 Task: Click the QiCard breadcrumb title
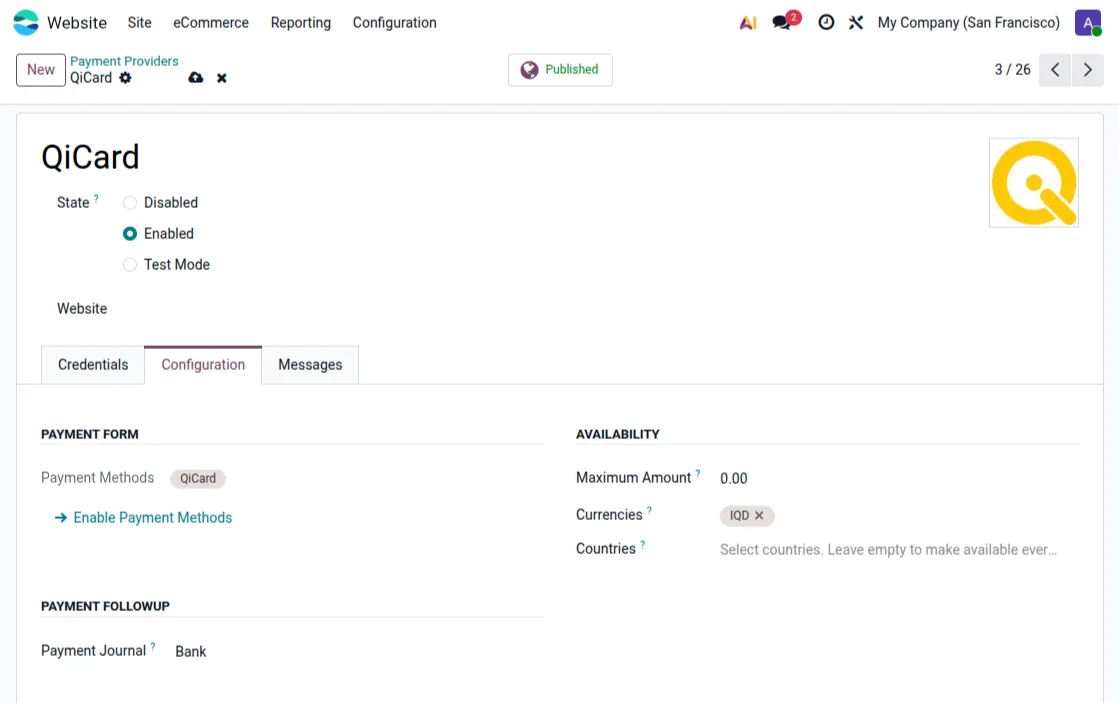coord(91,78)
